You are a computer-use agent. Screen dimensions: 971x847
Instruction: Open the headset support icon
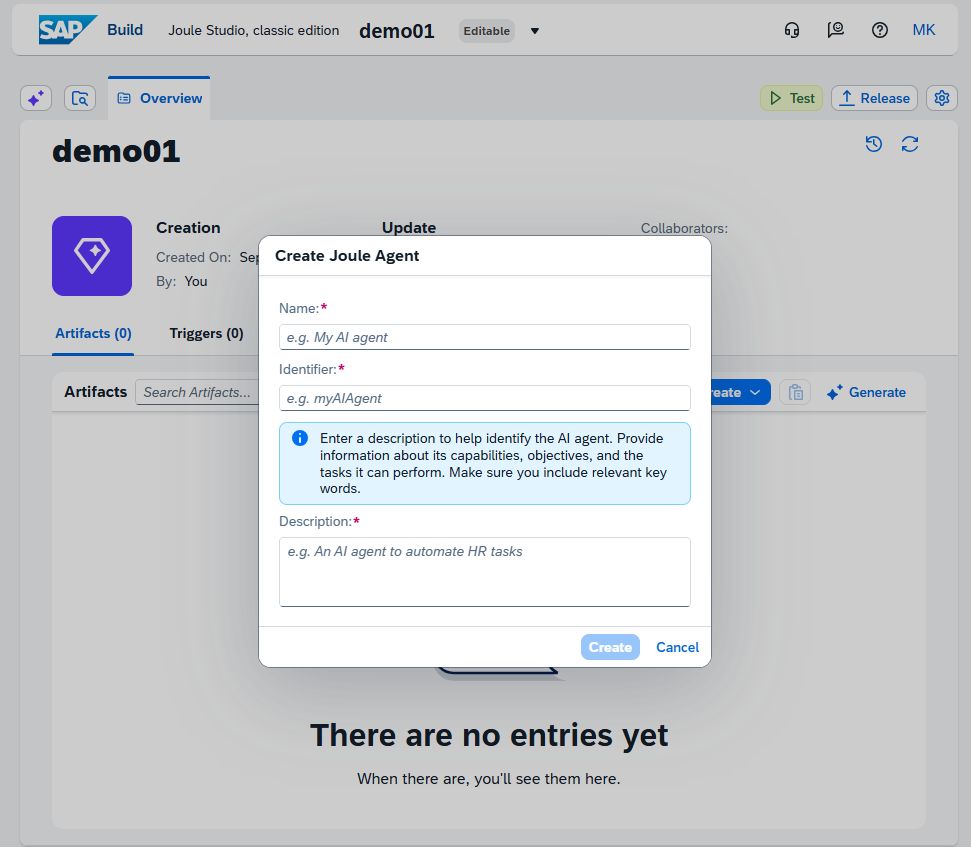point(791,30)
